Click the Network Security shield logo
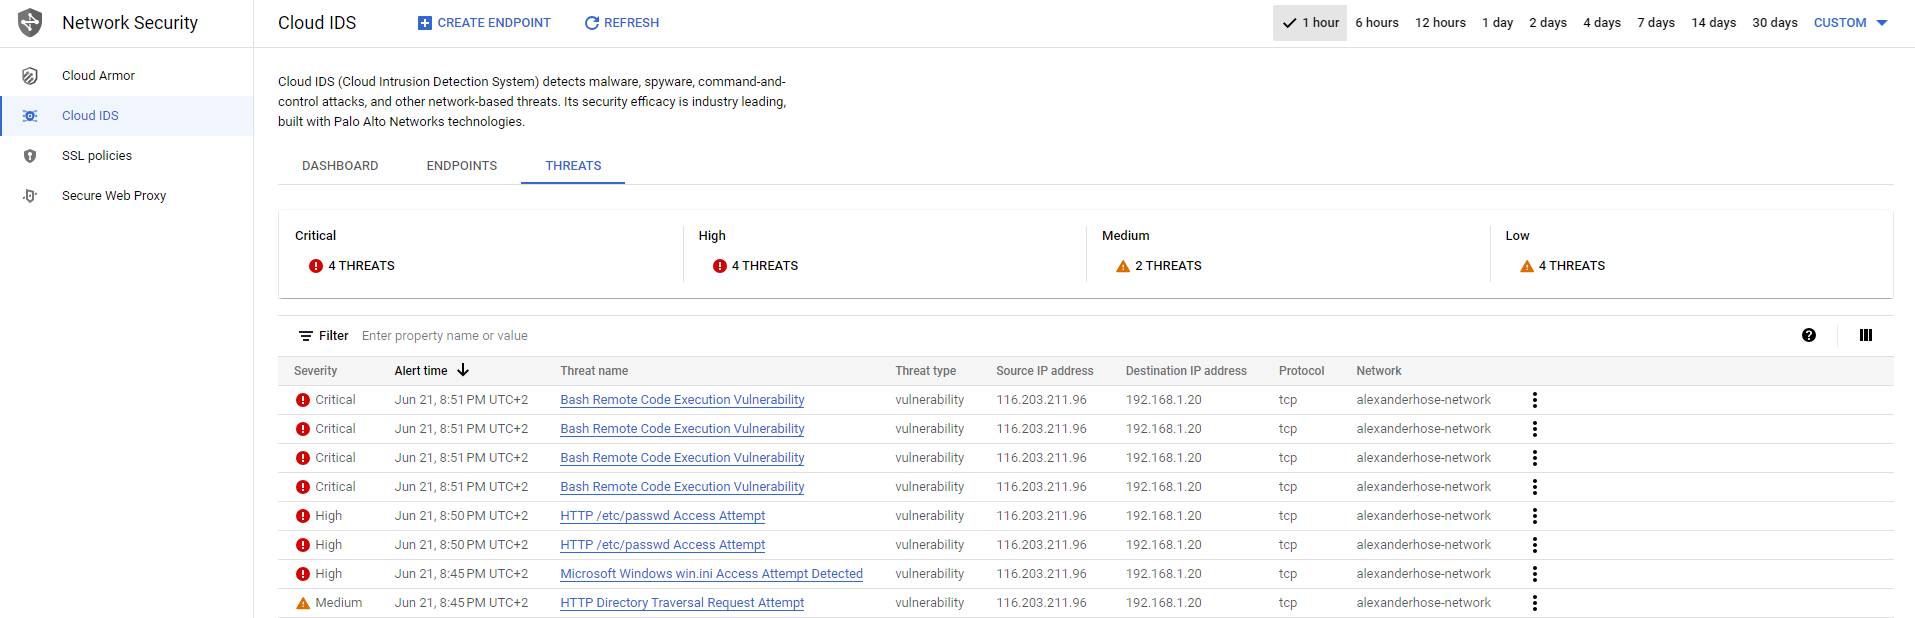This screenshot has height=618, width=1915. tap(30, 22)
